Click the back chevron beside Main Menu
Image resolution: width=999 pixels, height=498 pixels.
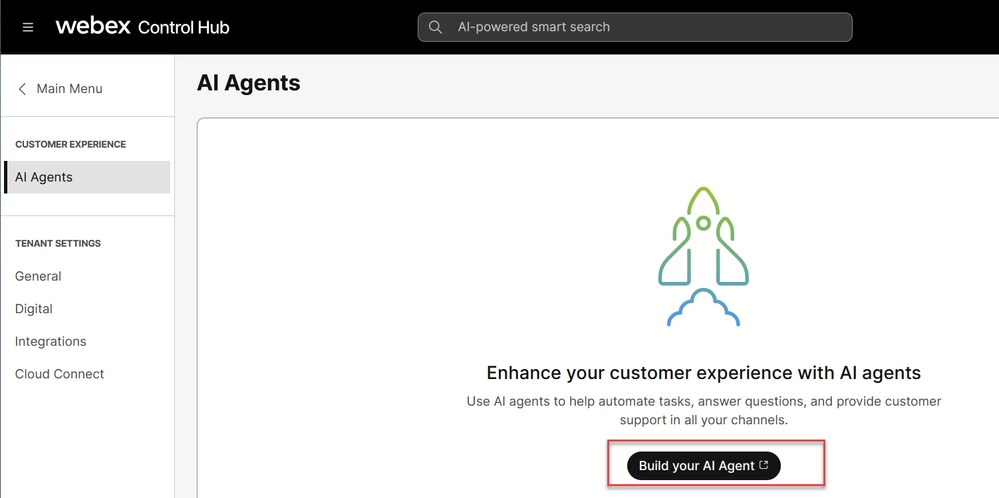(22, 89)
